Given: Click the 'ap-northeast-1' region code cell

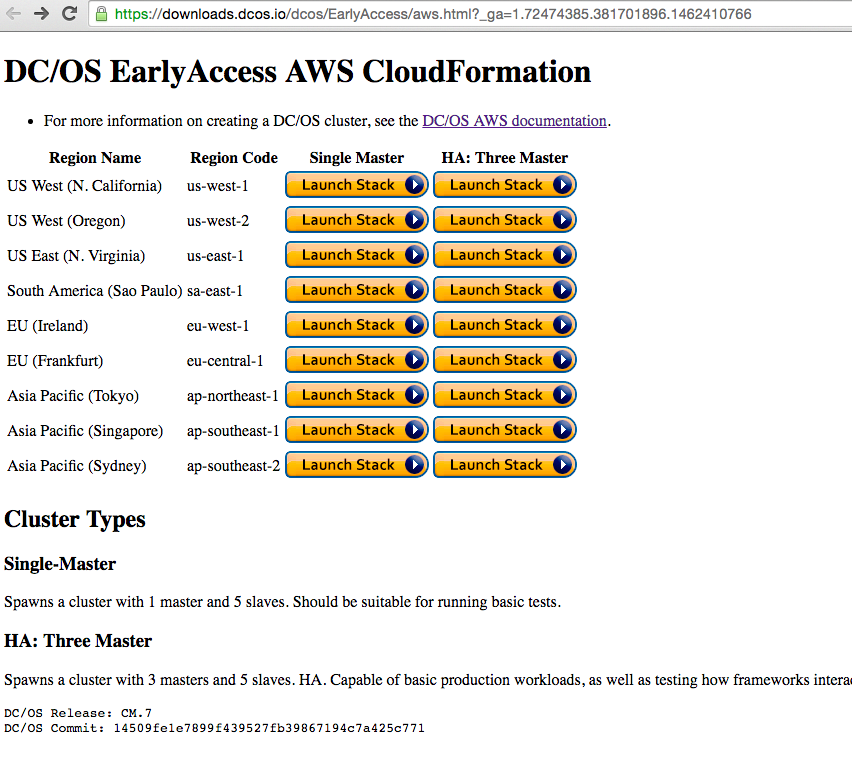Looking at the screenshot, I should tap(233, 396).
